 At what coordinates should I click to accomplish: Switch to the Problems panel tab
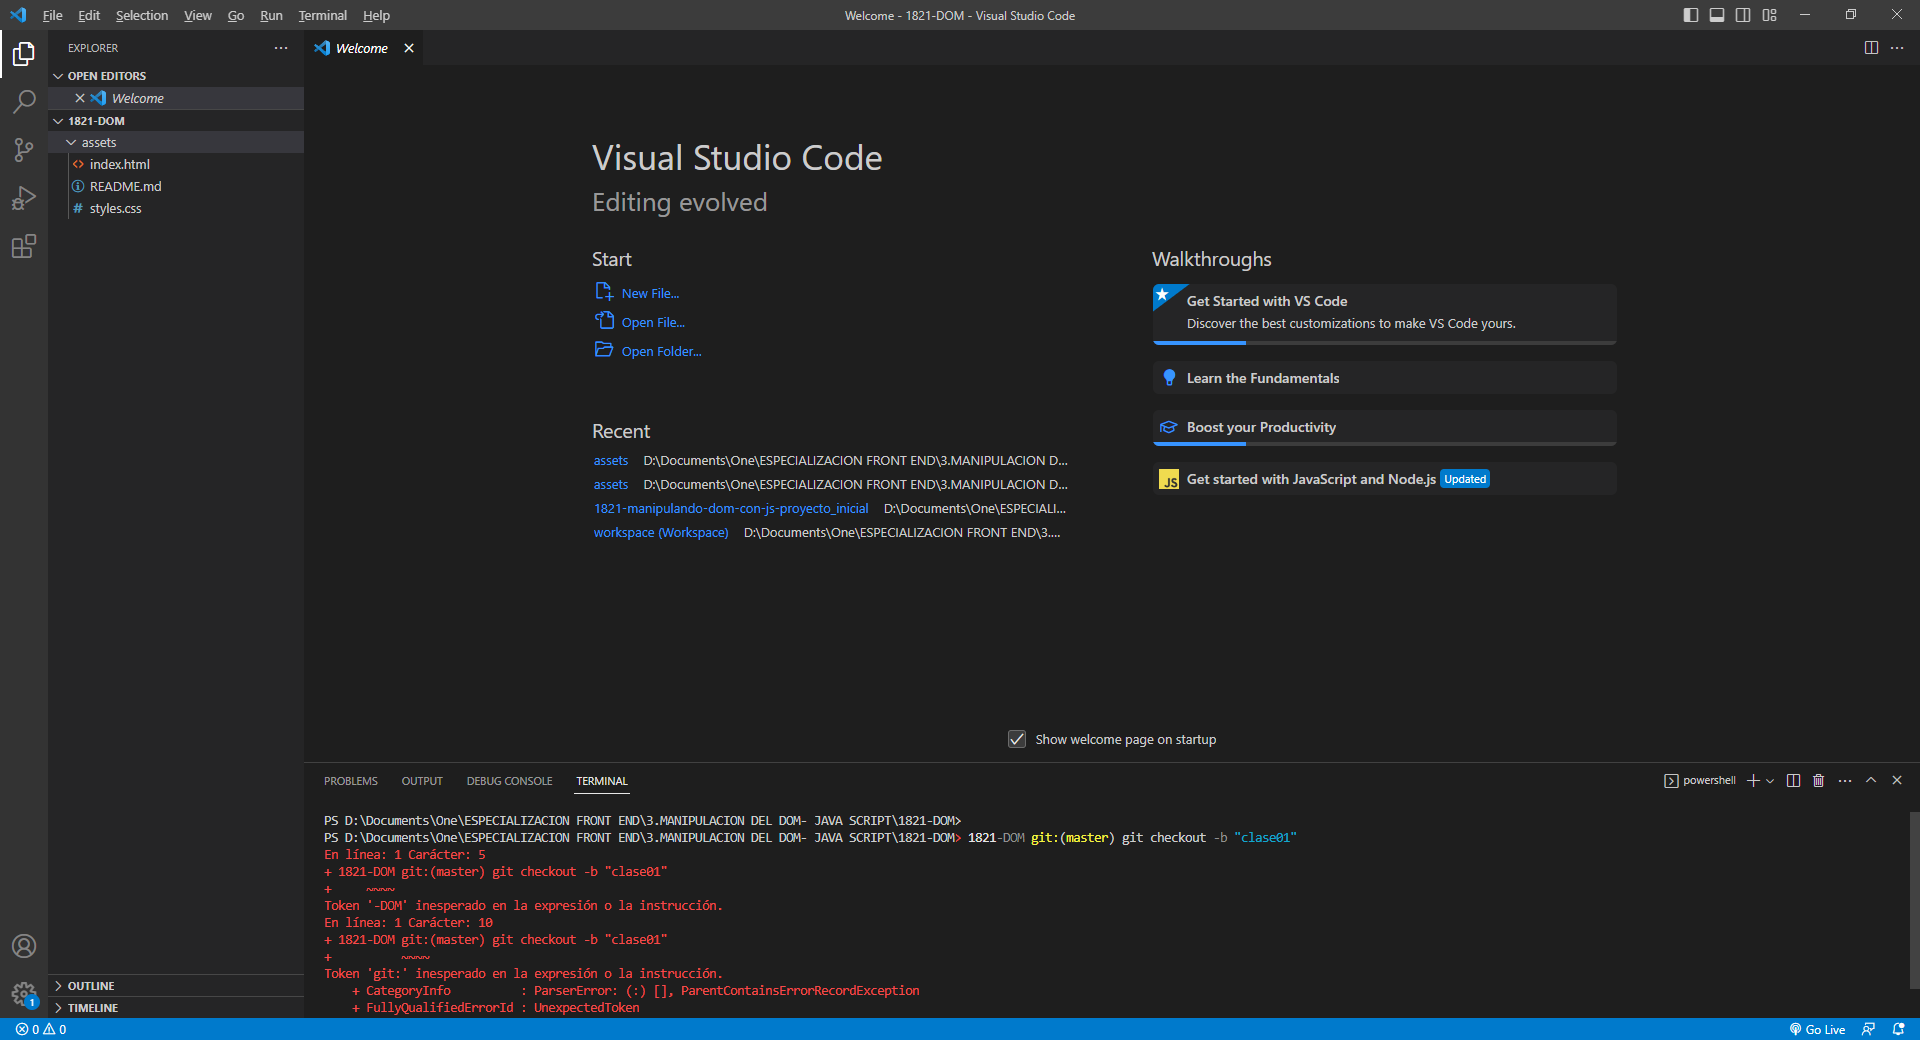tap(351, 781)
